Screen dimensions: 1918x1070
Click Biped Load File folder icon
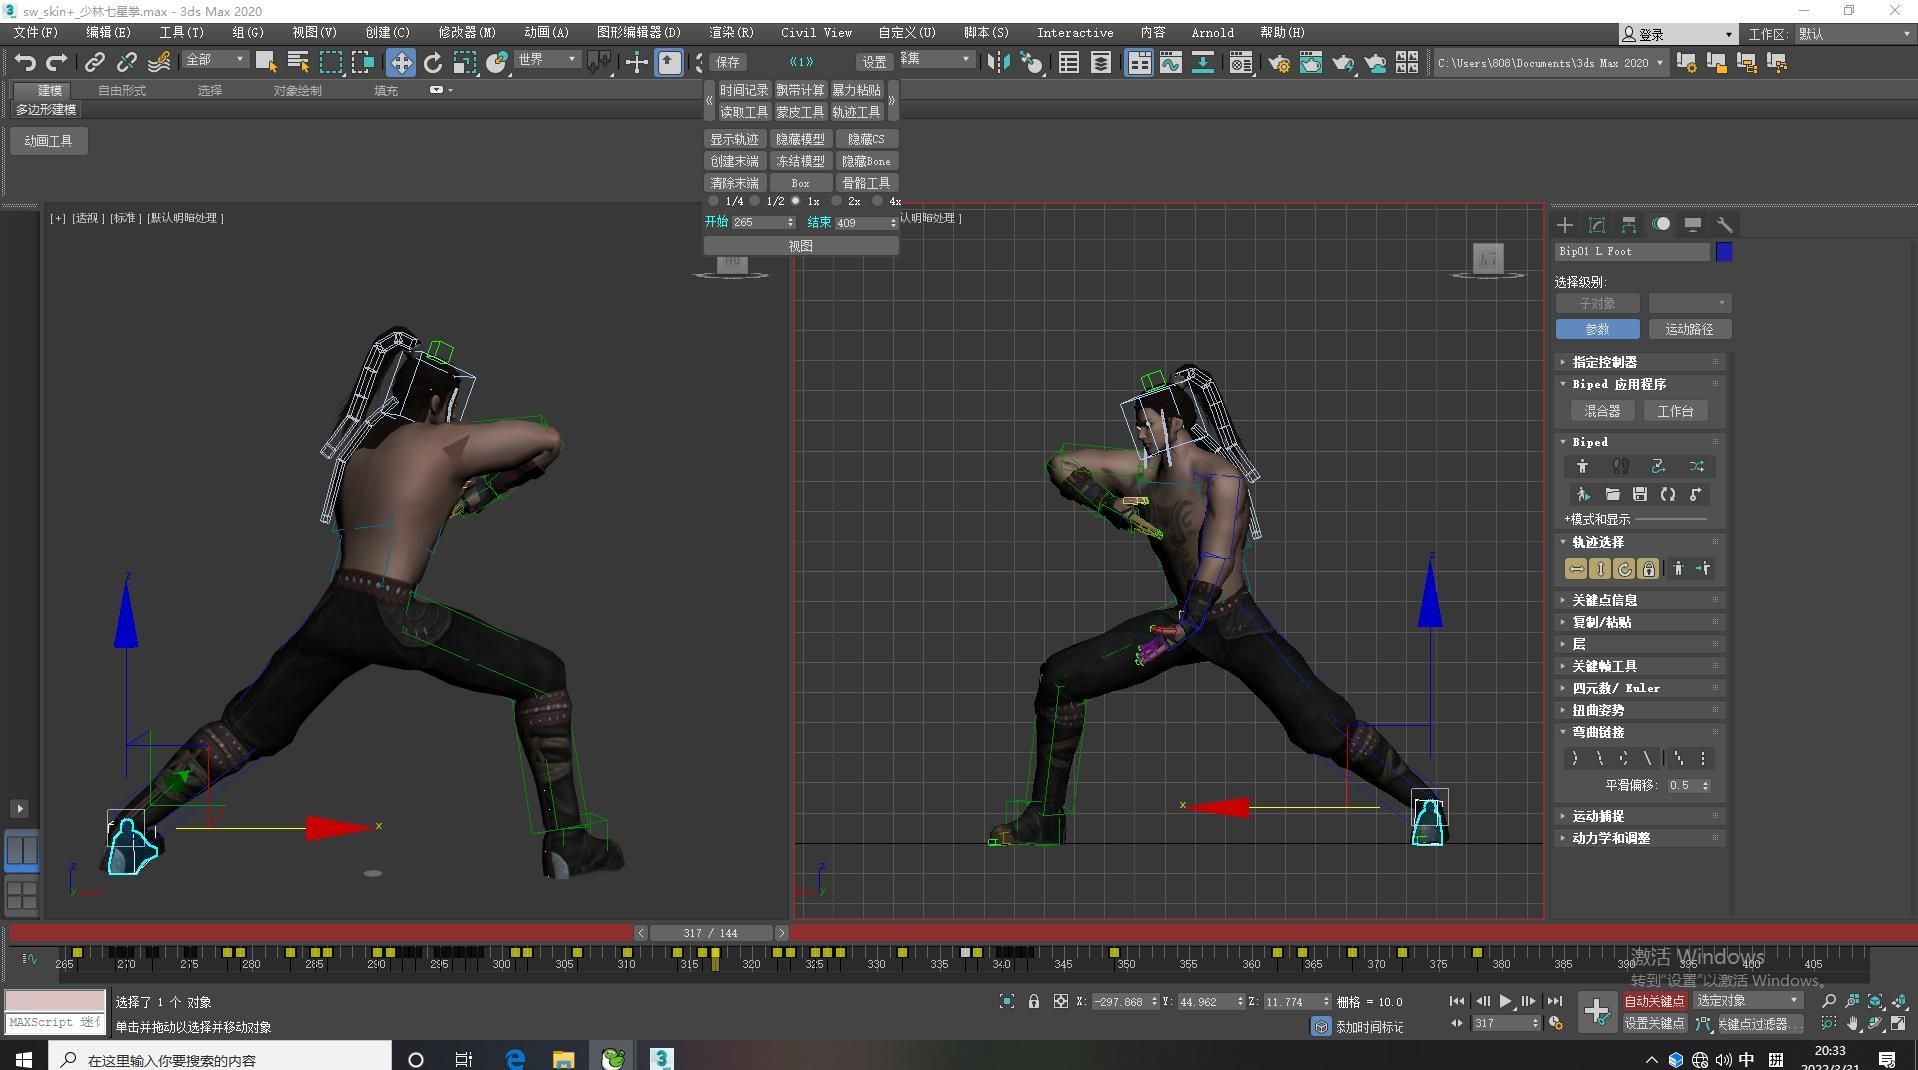1612,494
